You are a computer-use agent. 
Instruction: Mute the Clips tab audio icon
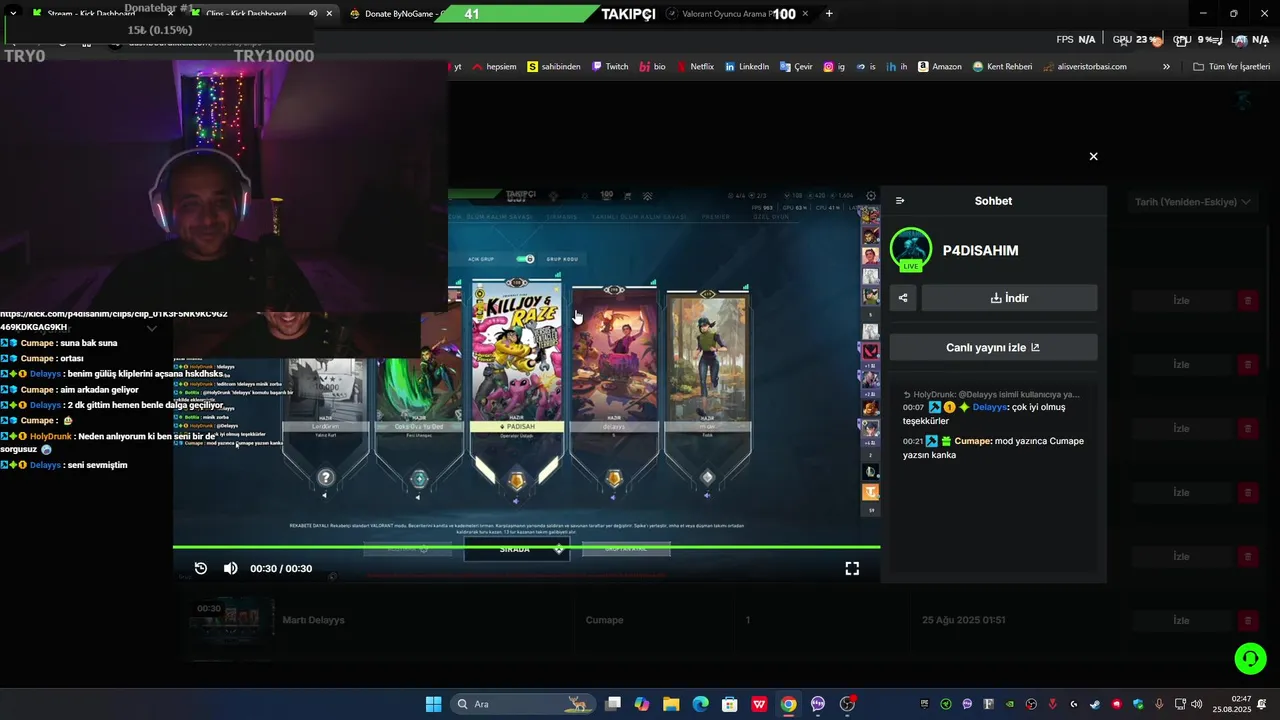click(313, 14)
